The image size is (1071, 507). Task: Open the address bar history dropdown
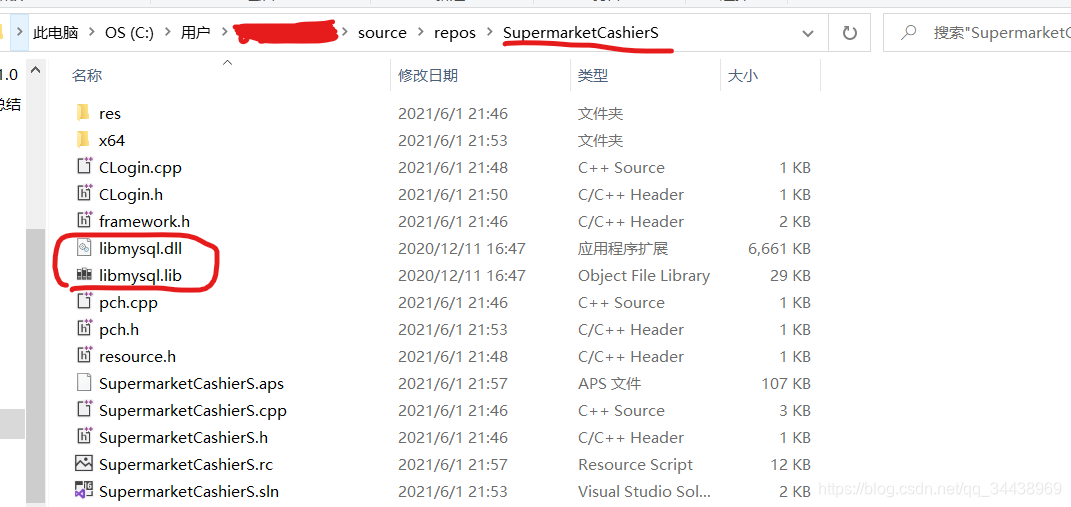click(808, 33)
